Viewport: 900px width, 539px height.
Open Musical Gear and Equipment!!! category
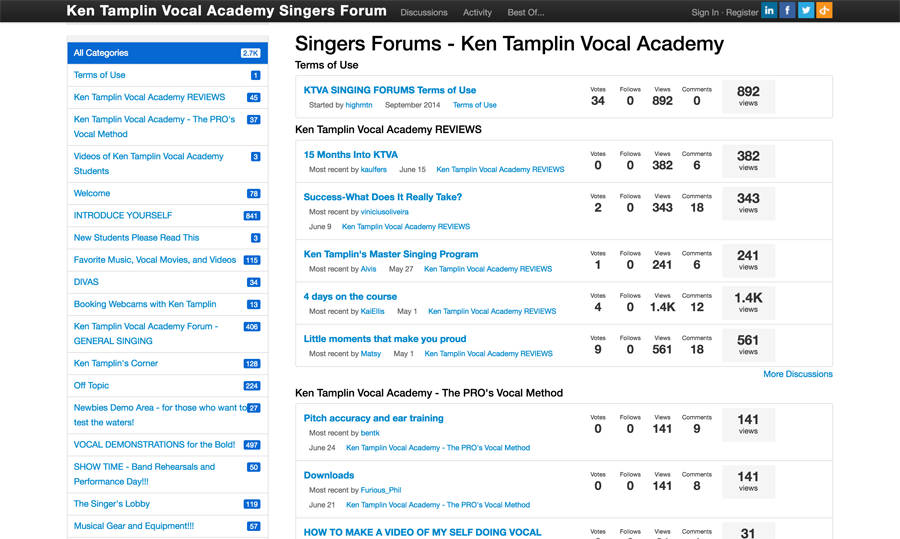[134, 526]
